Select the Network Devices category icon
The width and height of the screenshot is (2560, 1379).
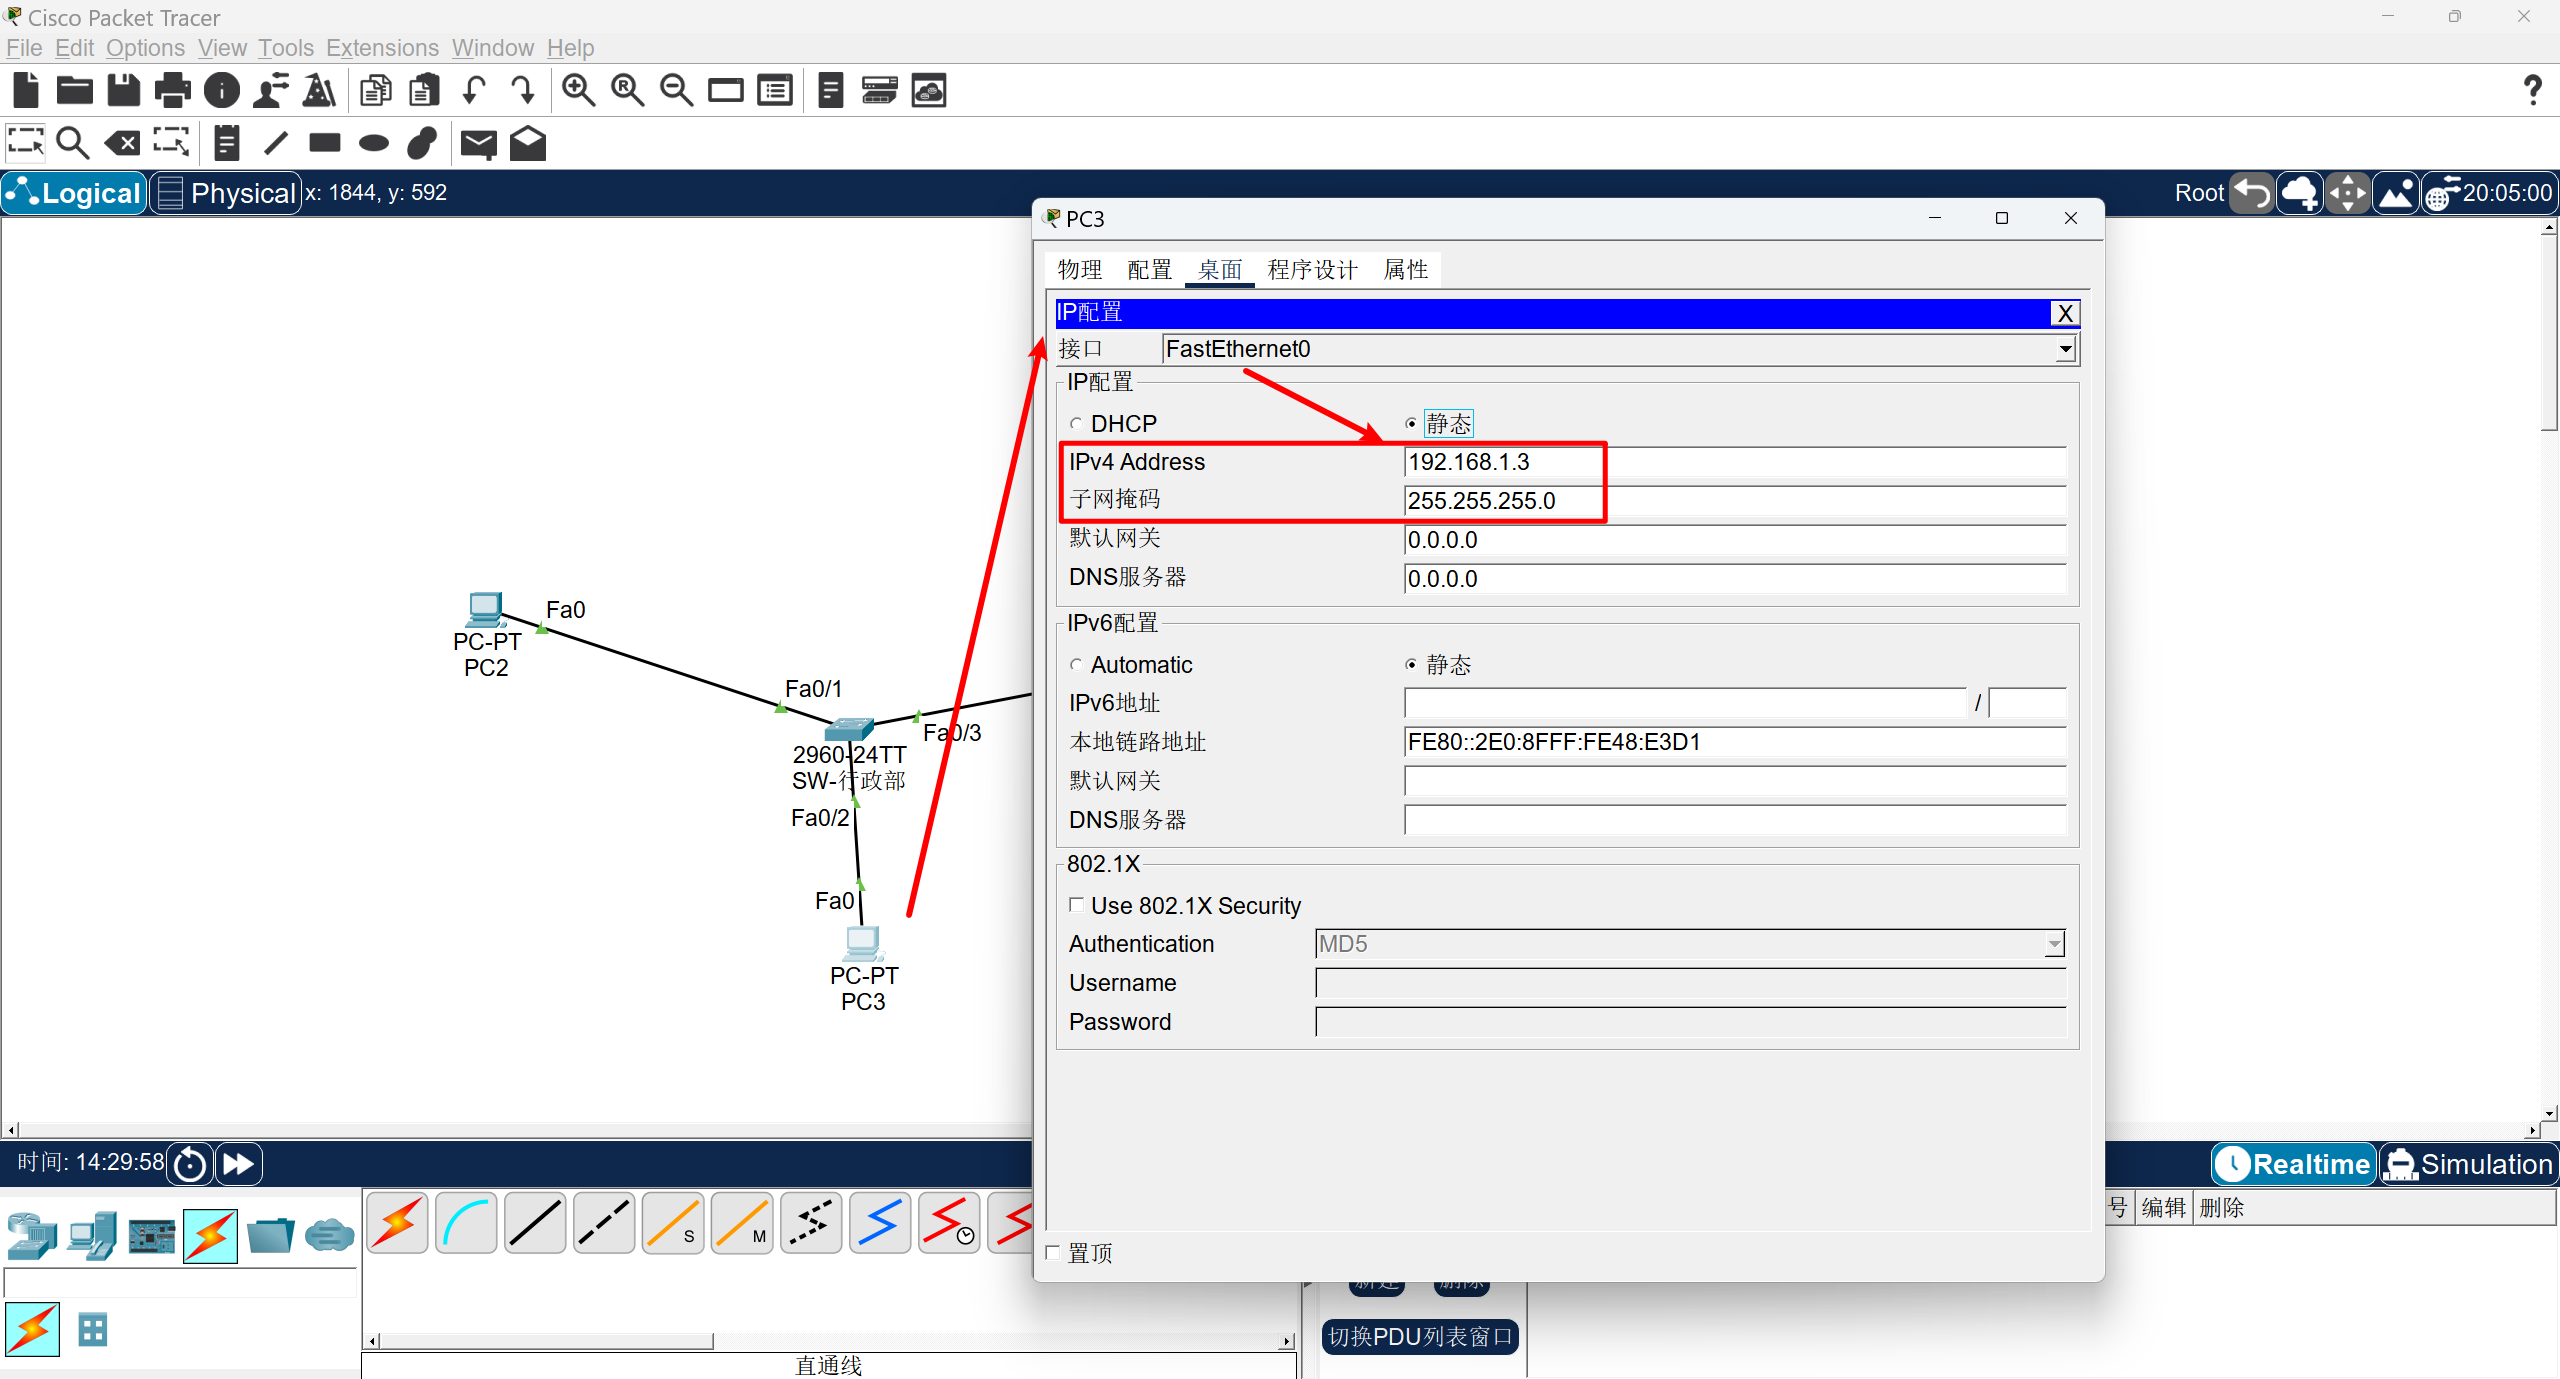(x=31, y=1236)
